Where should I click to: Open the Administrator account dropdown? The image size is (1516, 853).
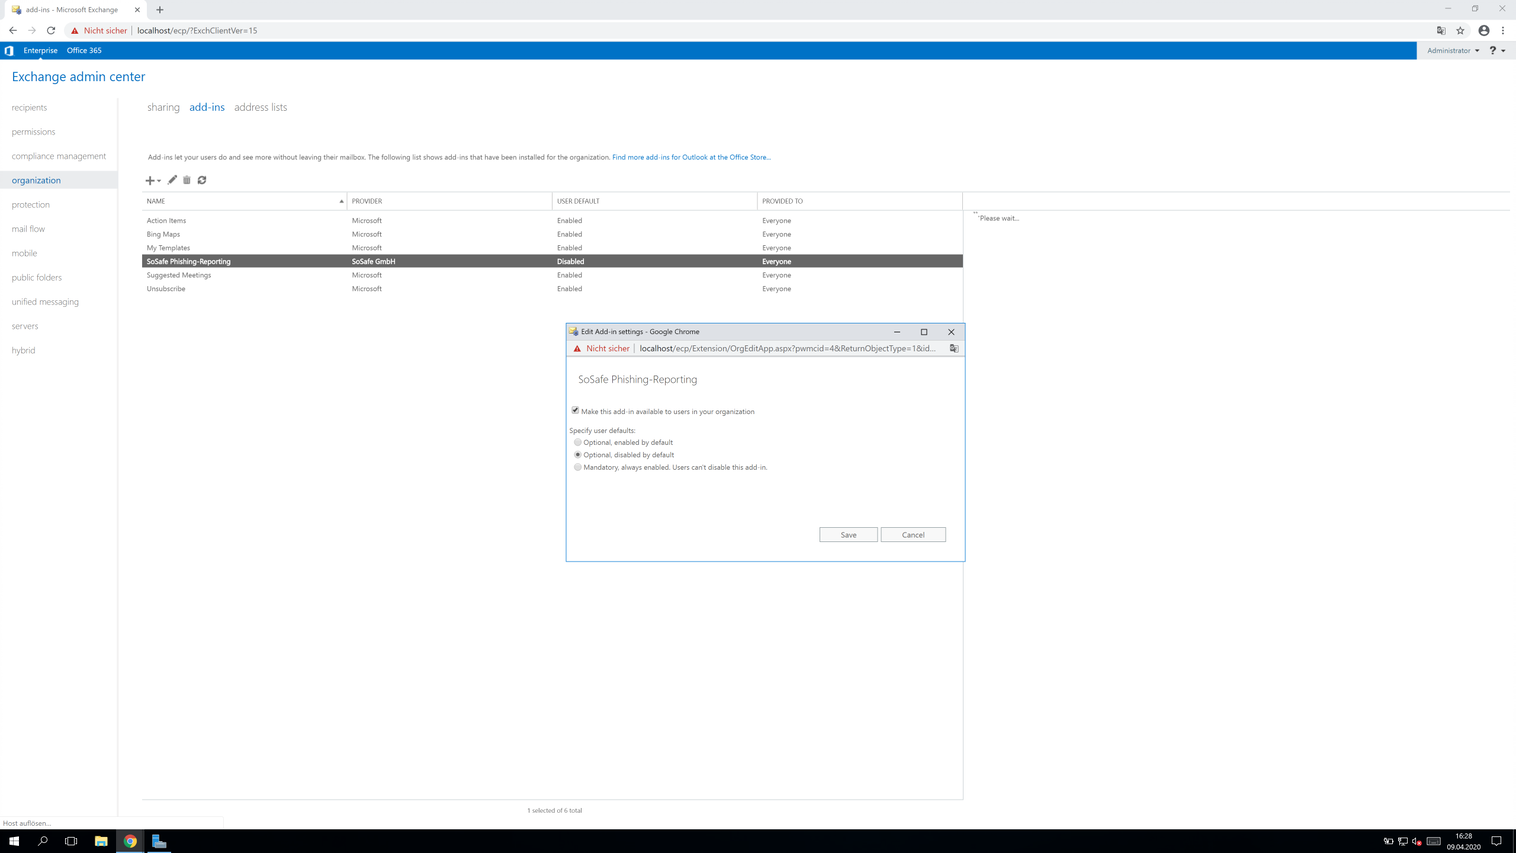tap(1453, 51)
